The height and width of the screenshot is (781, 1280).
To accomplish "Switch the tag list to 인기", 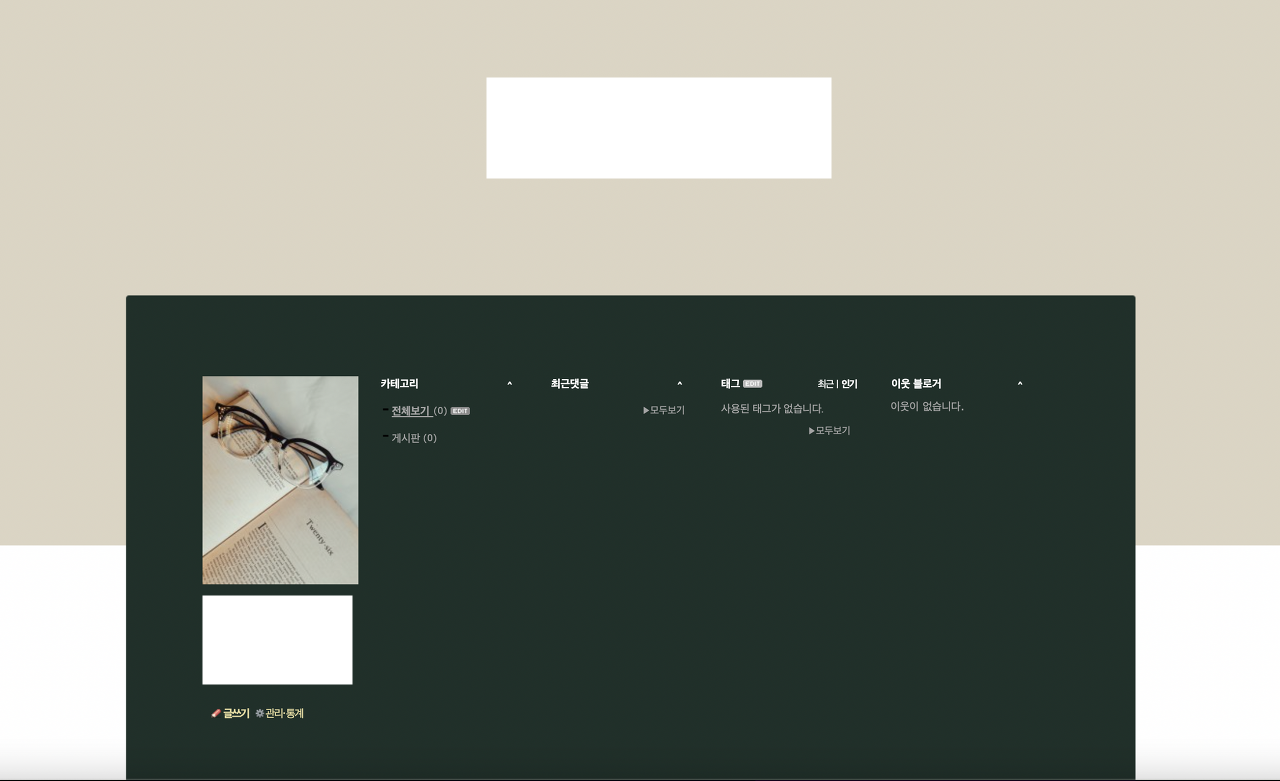I will click(x=849, y=384).
